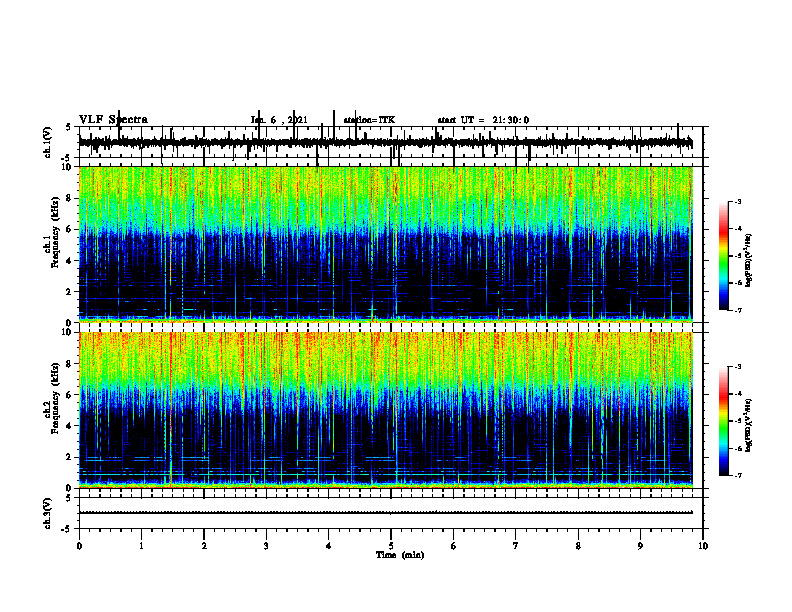
Task: Click the "-7" label on ch.1 colorbar
Action: point(738,310)
